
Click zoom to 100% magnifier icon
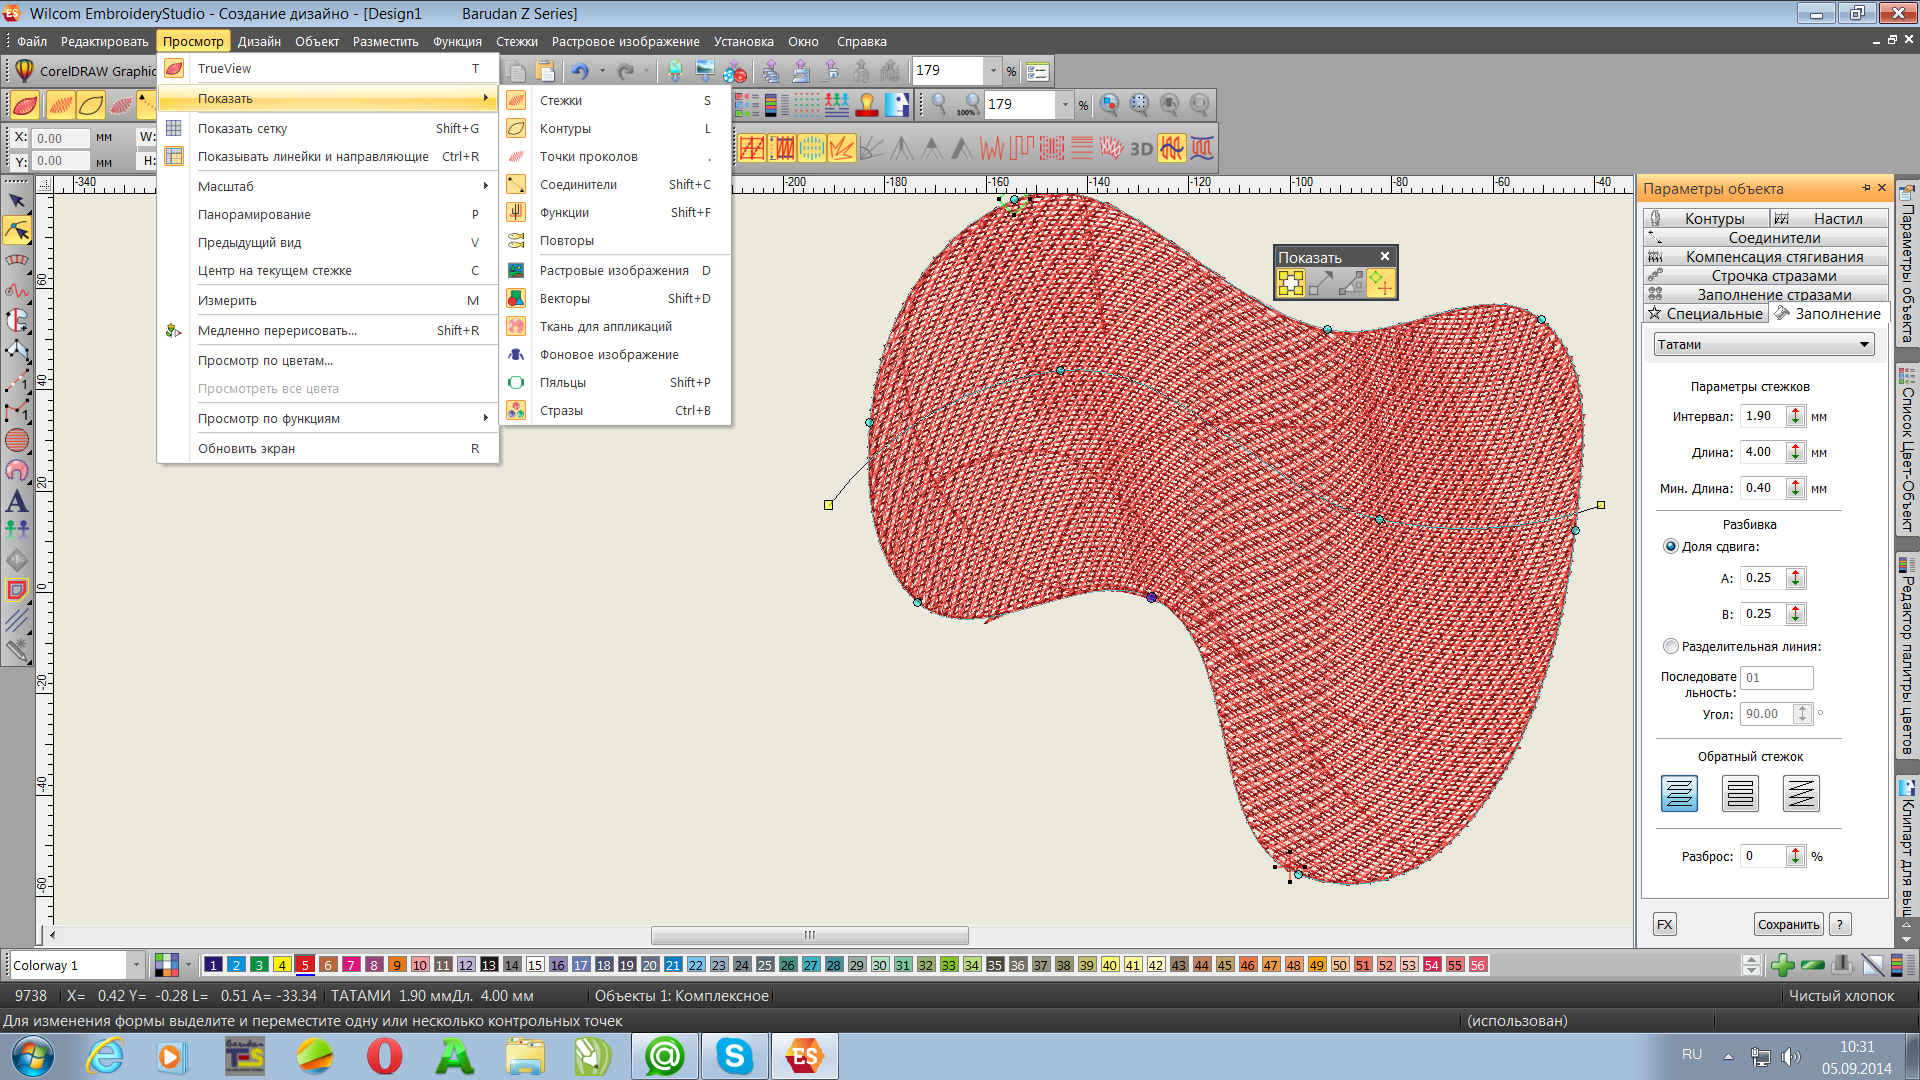coord(968,104)
